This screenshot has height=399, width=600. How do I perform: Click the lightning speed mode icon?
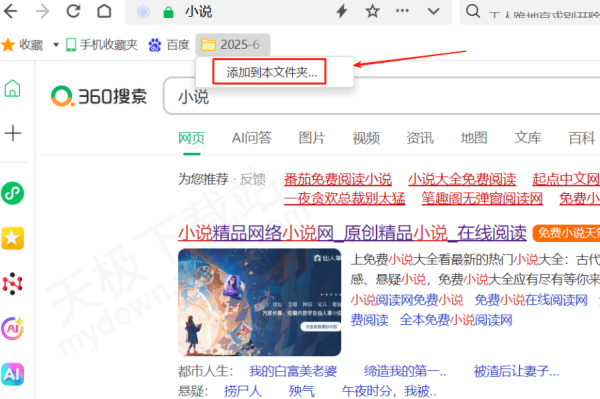[342, 11]
